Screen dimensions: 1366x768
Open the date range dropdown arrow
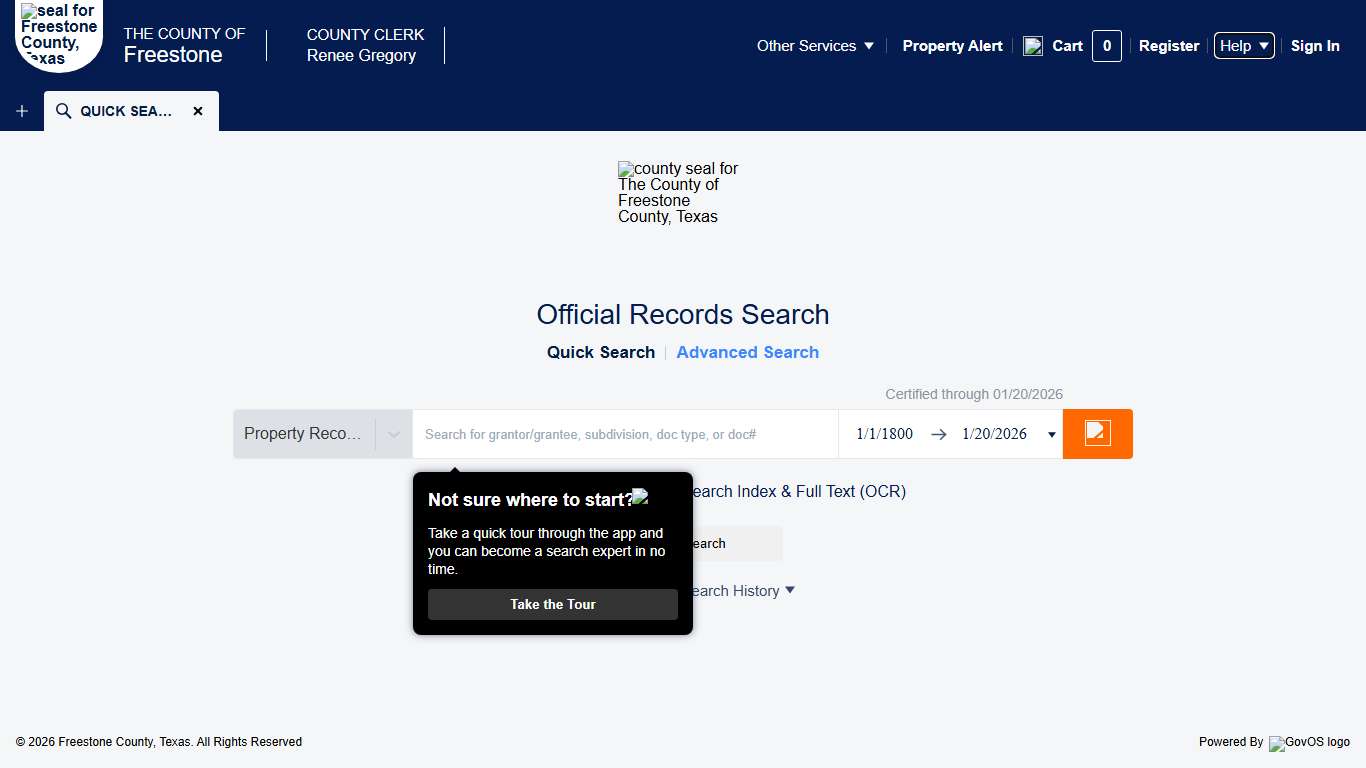pos(1051,434)
